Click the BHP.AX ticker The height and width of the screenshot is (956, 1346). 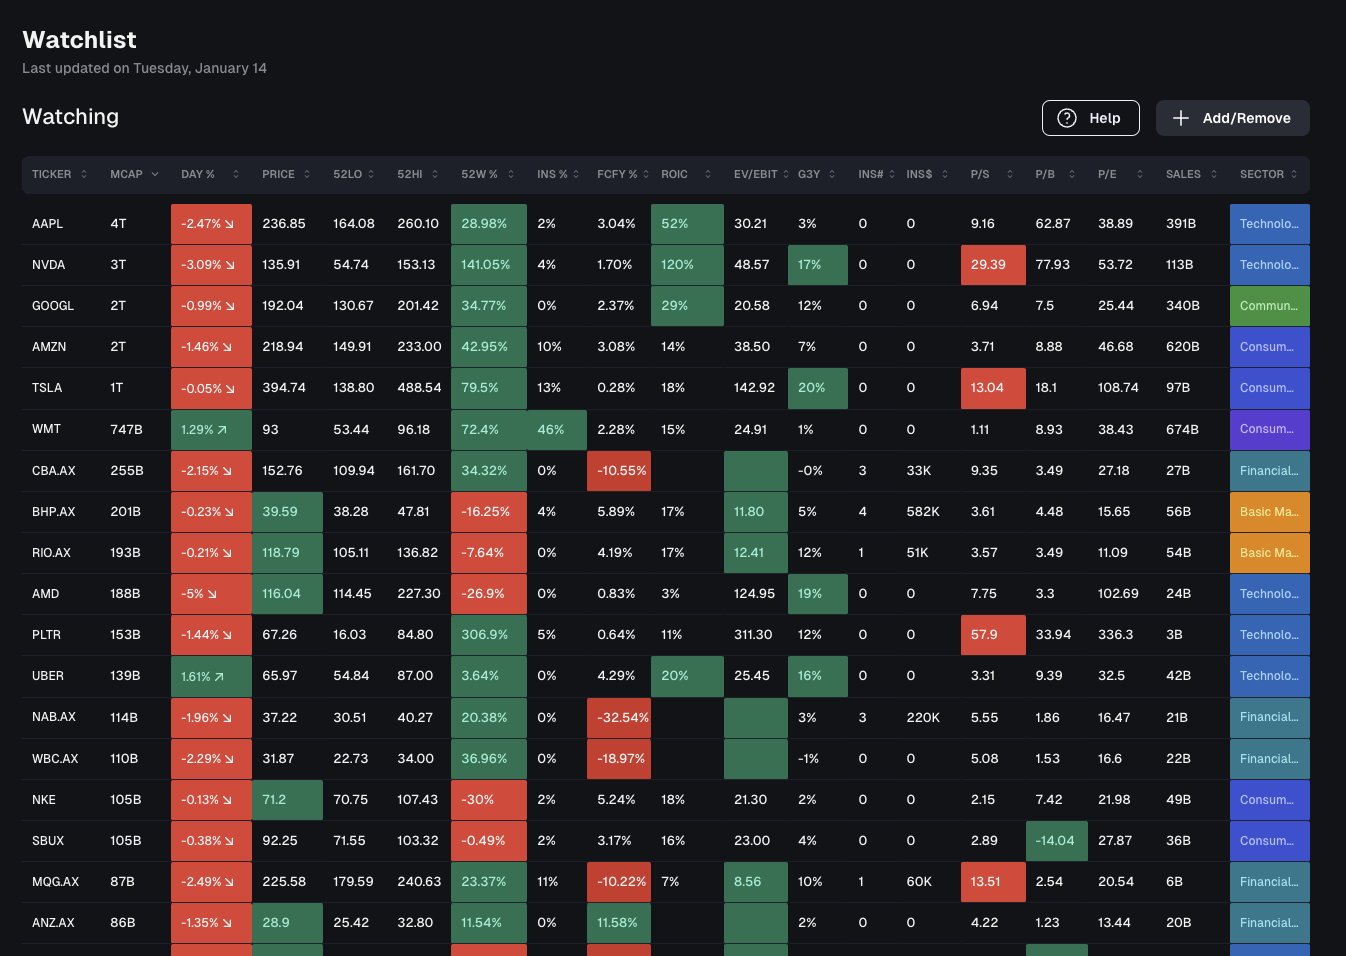click(54, 511)
